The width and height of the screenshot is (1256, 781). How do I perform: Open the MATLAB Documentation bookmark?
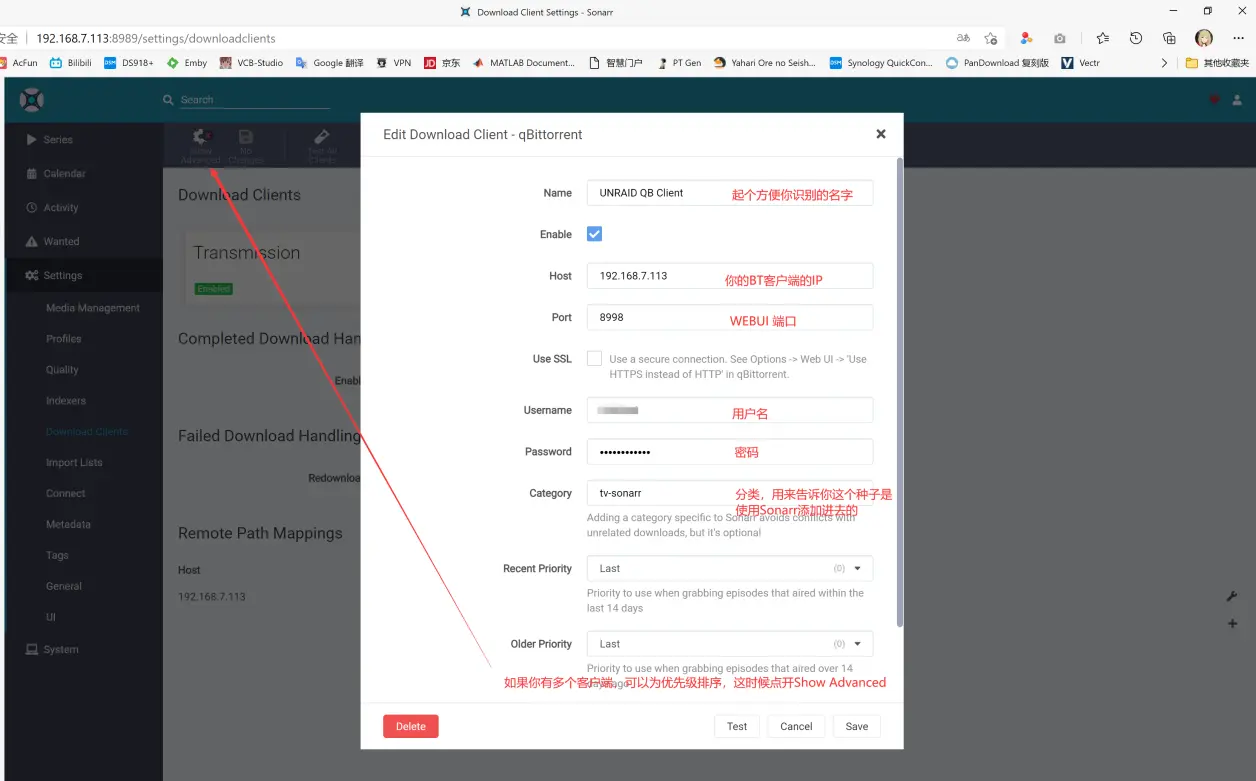524,63
